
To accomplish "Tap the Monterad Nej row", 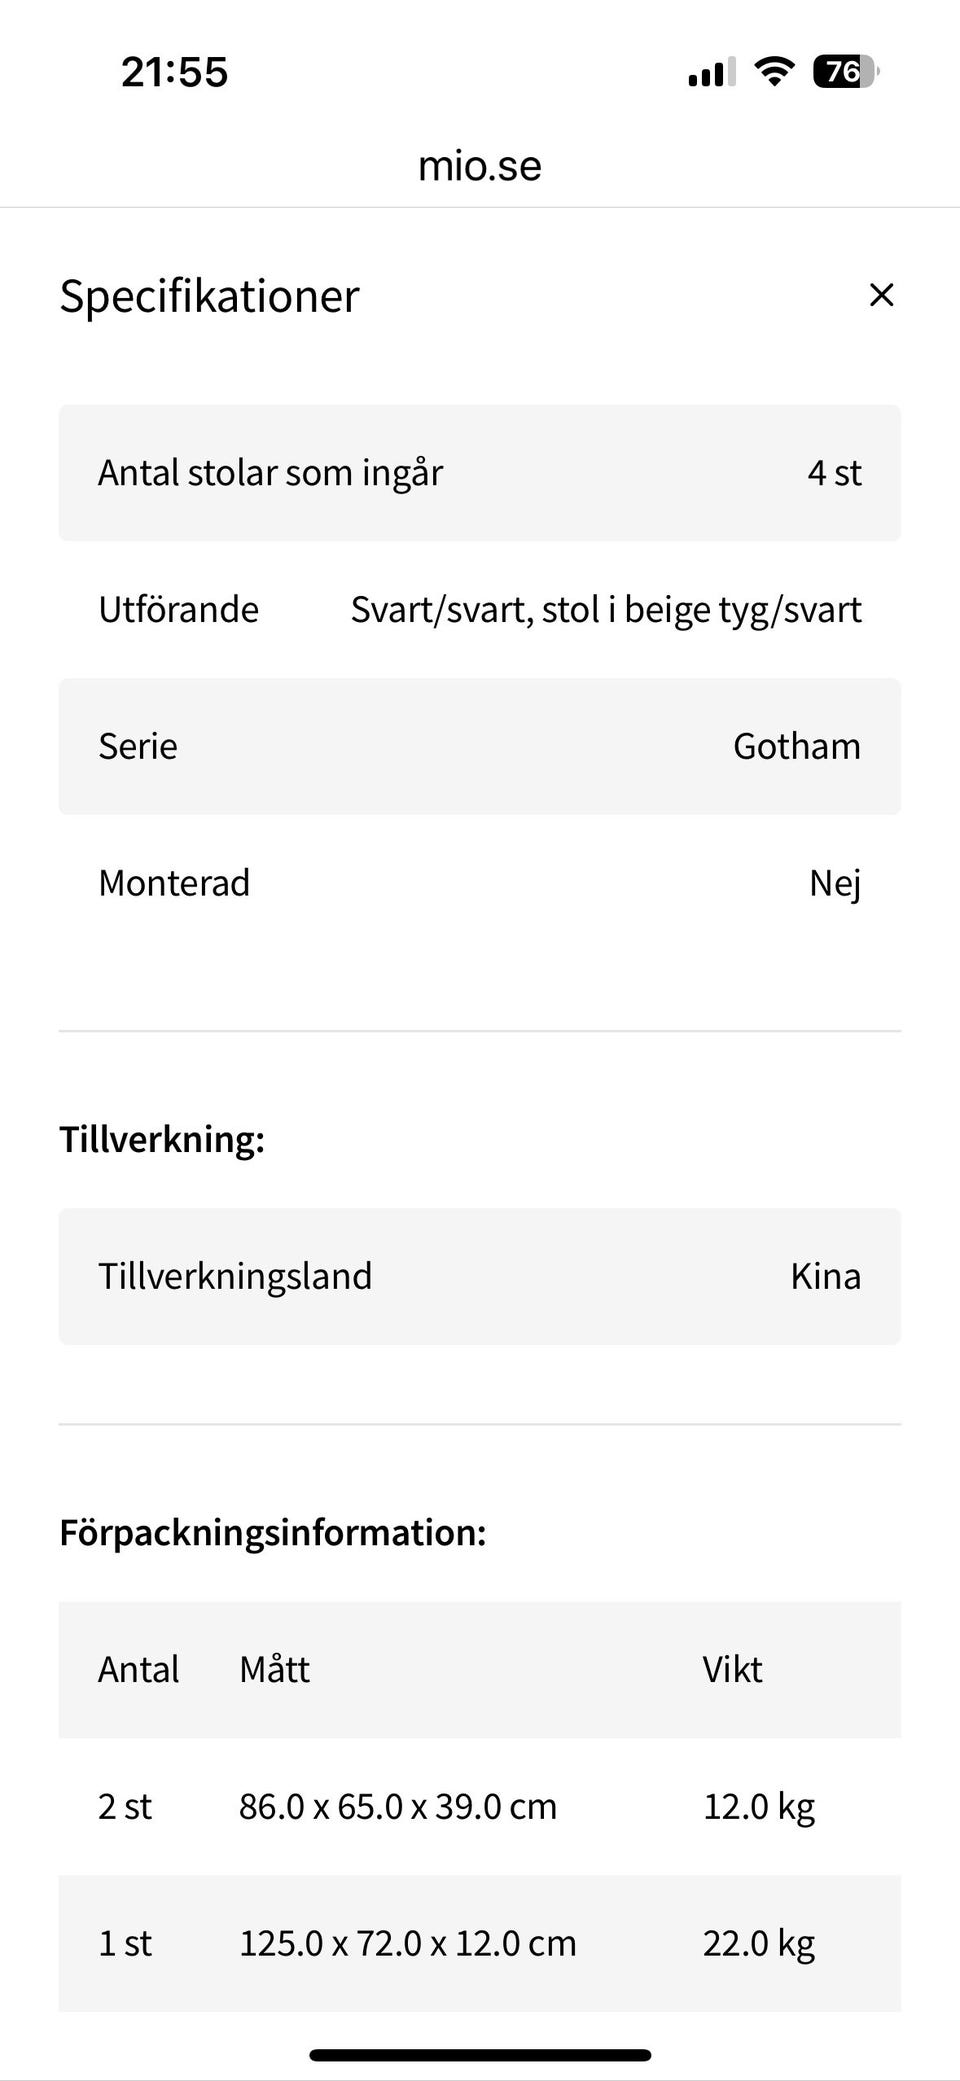I will tap(480, 883).
